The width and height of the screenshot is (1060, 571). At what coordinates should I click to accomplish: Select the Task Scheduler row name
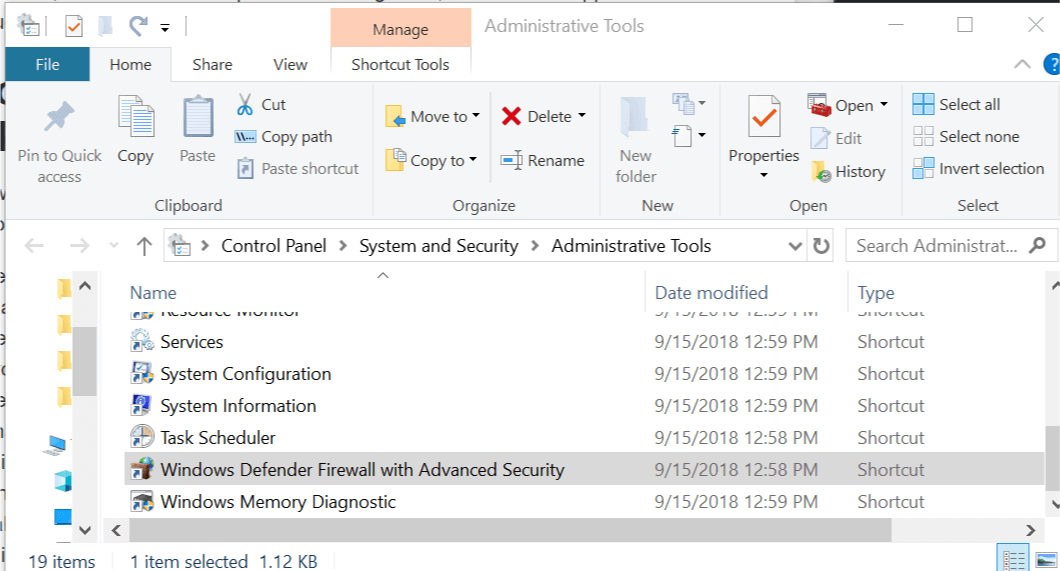[x=218, y=437]
